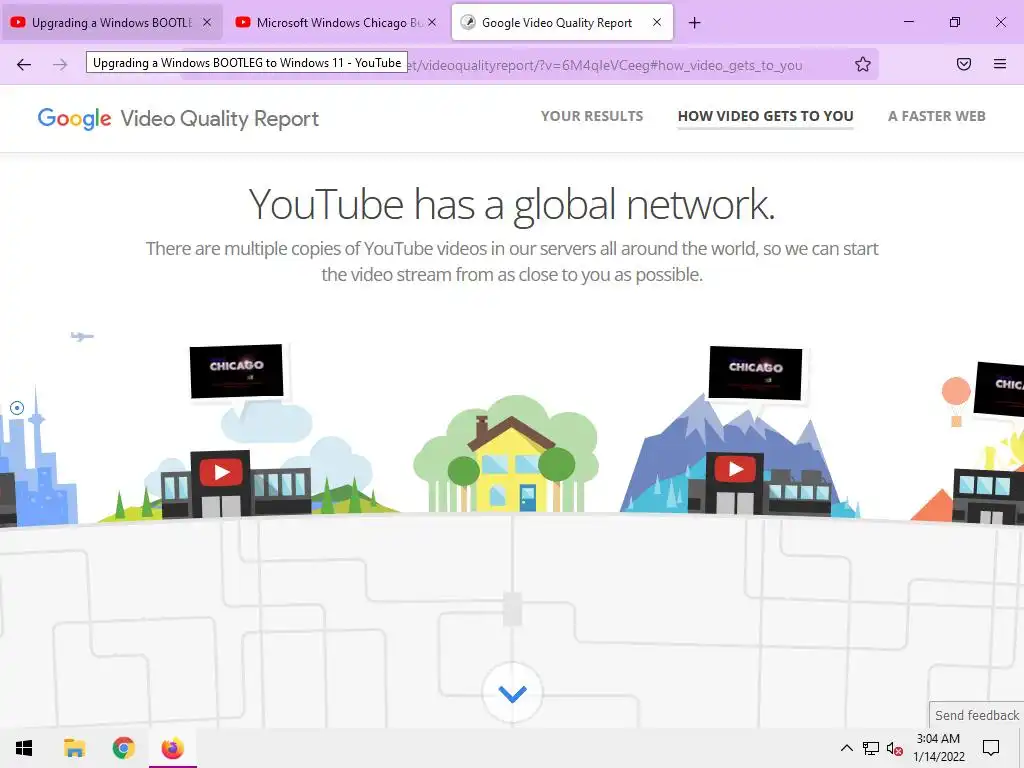This screenshot has height=768, width=1024.
Task: Open the network status tray icon
Action: [x=871, y=748]
